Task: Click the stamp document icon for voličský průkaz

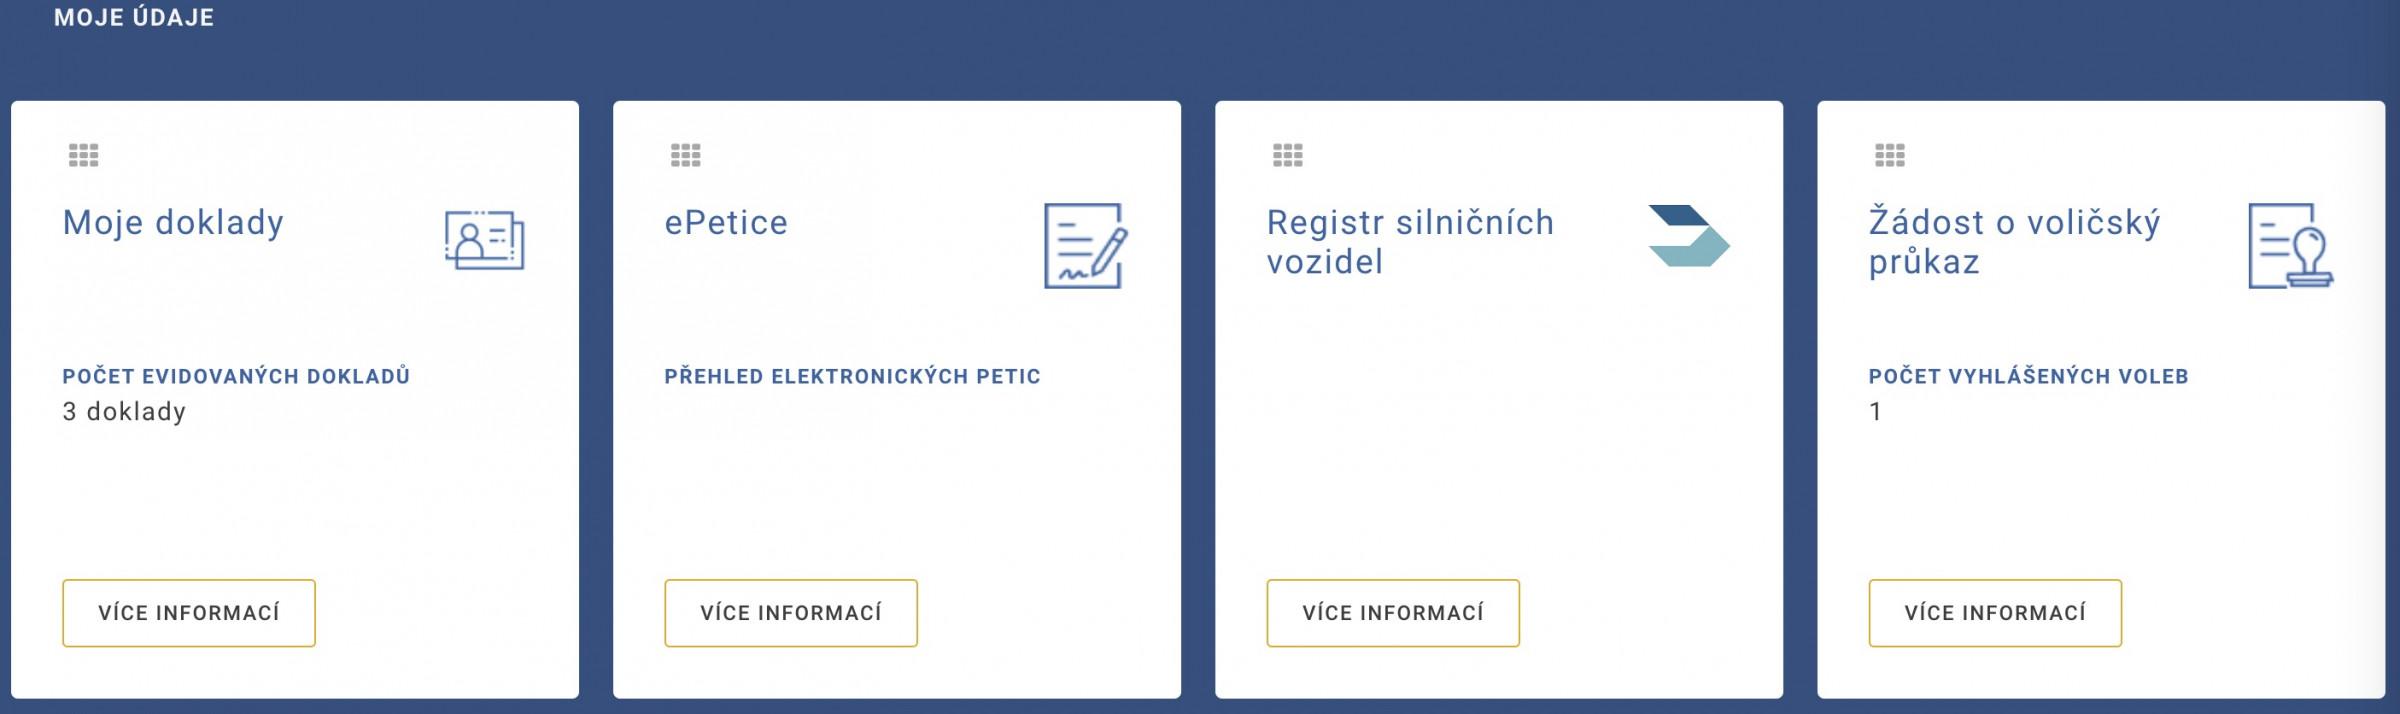Action: pyautogui.click(x=2291, y=246)
